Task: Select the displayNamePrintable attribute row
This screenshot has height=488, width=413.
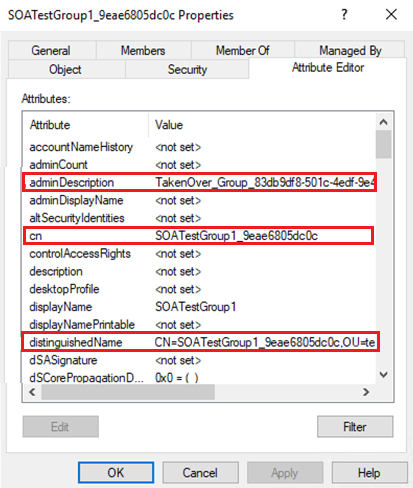Action: pyautogui.click(x=199, y=325)
